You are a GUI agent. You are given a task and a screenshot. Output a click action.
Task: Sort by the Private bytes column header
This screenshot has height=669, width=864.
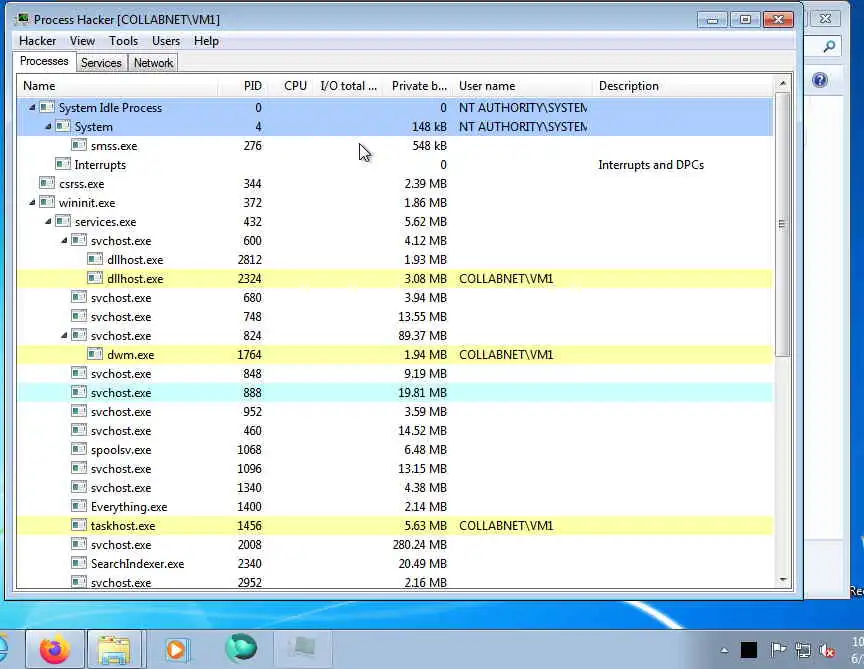(x=418, y=86)
